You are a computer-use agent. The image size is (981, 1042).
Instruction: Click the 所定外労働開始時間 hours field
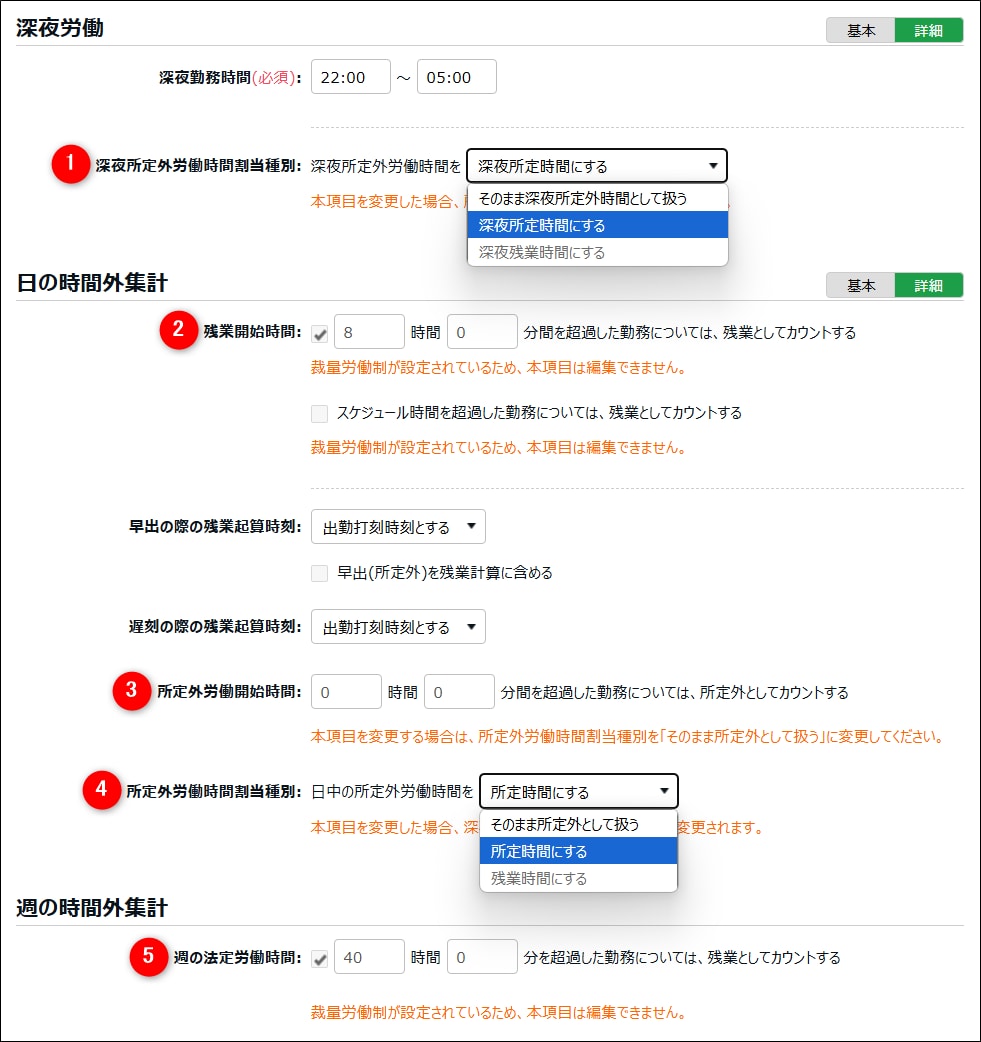pos(346,692)
